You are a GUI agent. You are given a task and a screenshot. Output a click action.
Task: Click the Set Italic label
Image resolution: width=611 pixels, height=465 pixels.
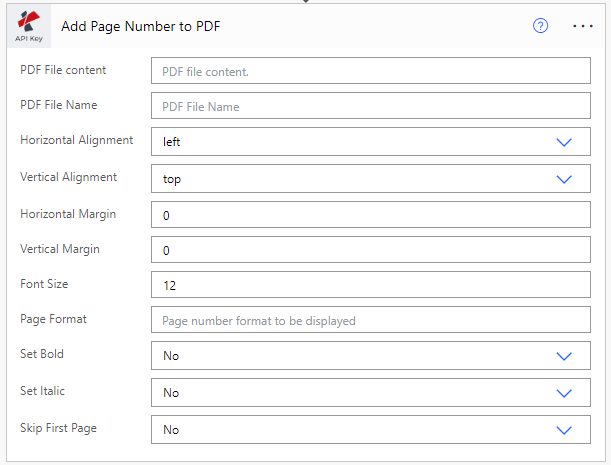pos(42,391)
